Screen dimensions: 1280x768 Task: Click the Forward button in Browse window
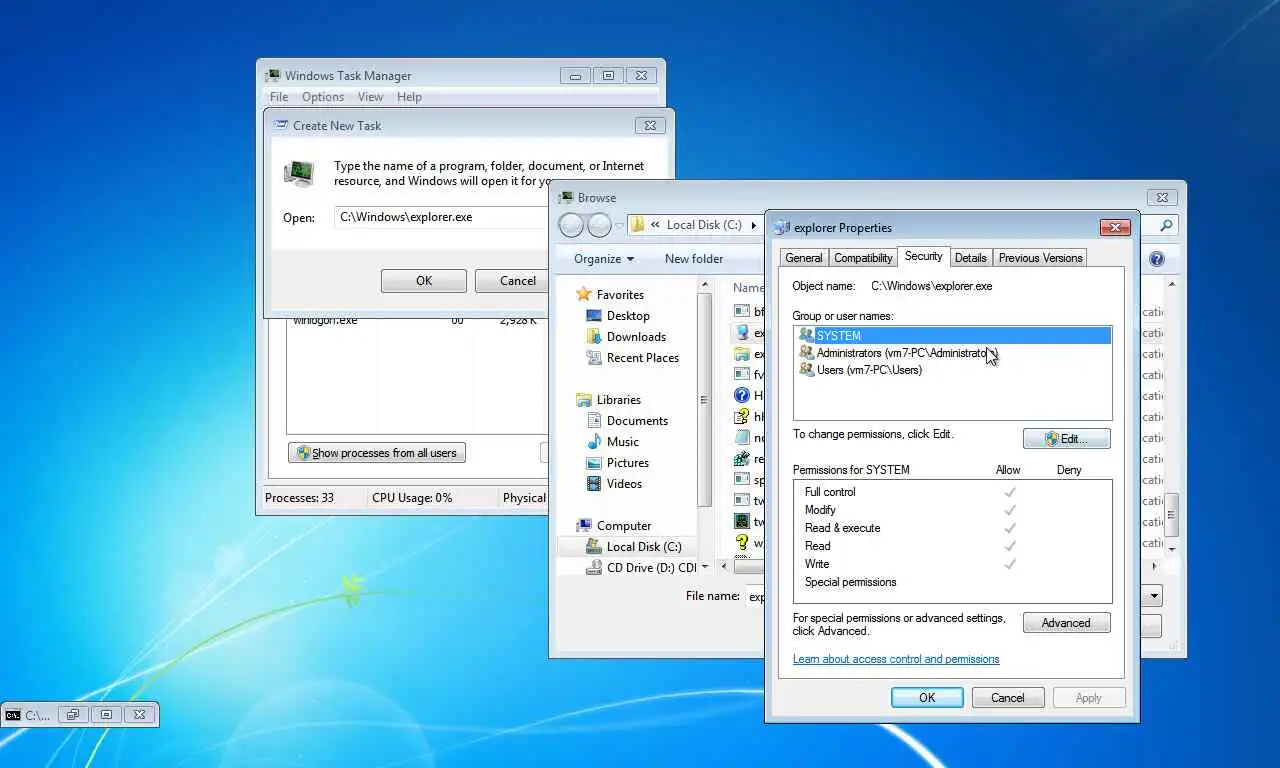599,225
